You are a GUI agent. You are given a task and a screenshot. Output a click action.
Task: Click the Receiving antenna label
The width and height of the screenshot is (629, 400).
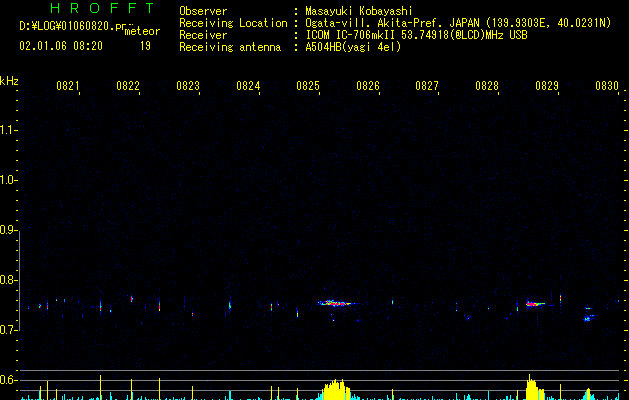[230, 47]
